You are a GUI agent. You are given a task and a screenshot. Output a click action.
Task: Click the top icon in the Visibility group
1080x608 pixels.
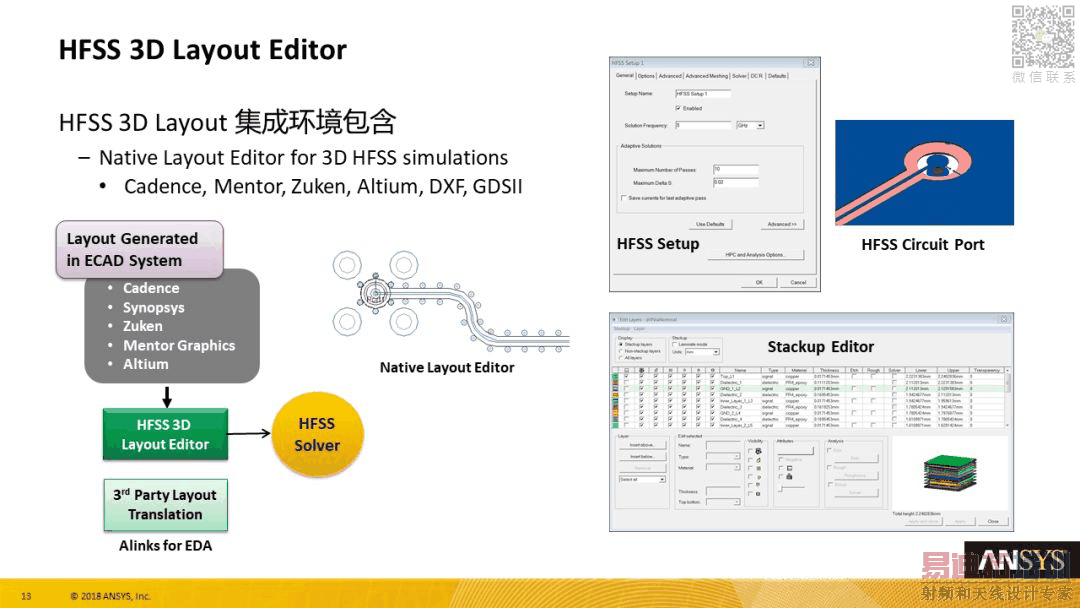tap(758, 451)
